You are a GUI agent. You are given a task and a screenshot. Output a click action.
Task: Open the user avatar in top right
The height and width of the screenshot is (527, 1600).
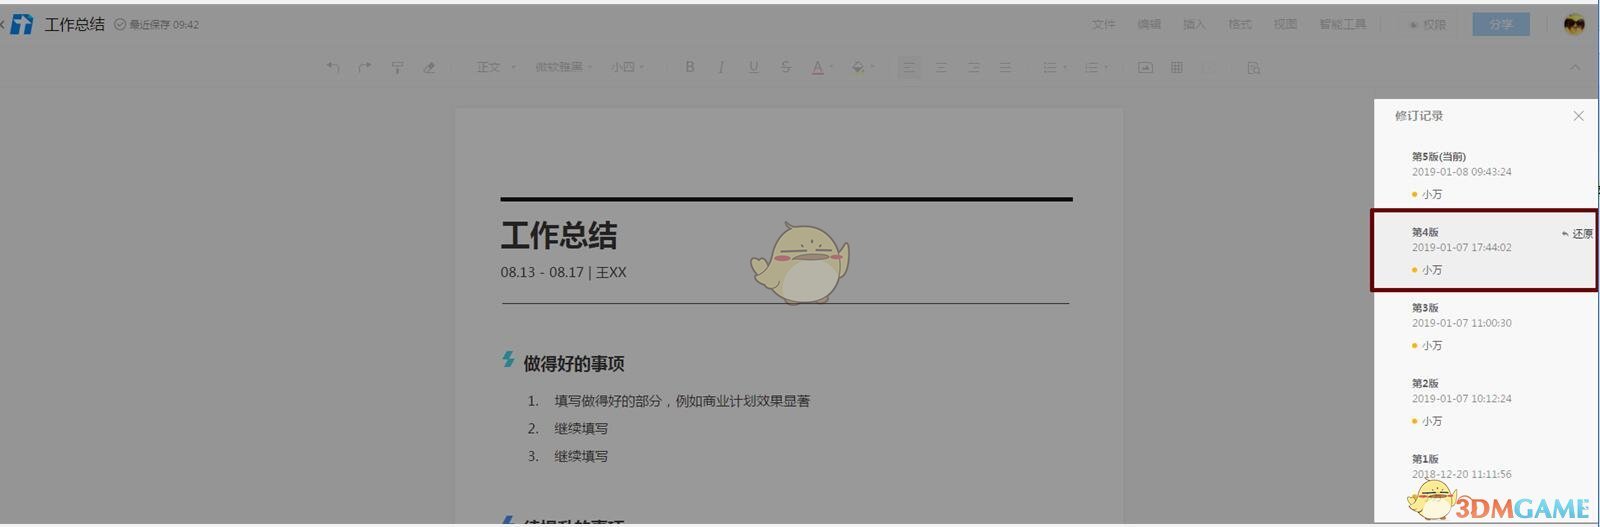(1574, 25)
